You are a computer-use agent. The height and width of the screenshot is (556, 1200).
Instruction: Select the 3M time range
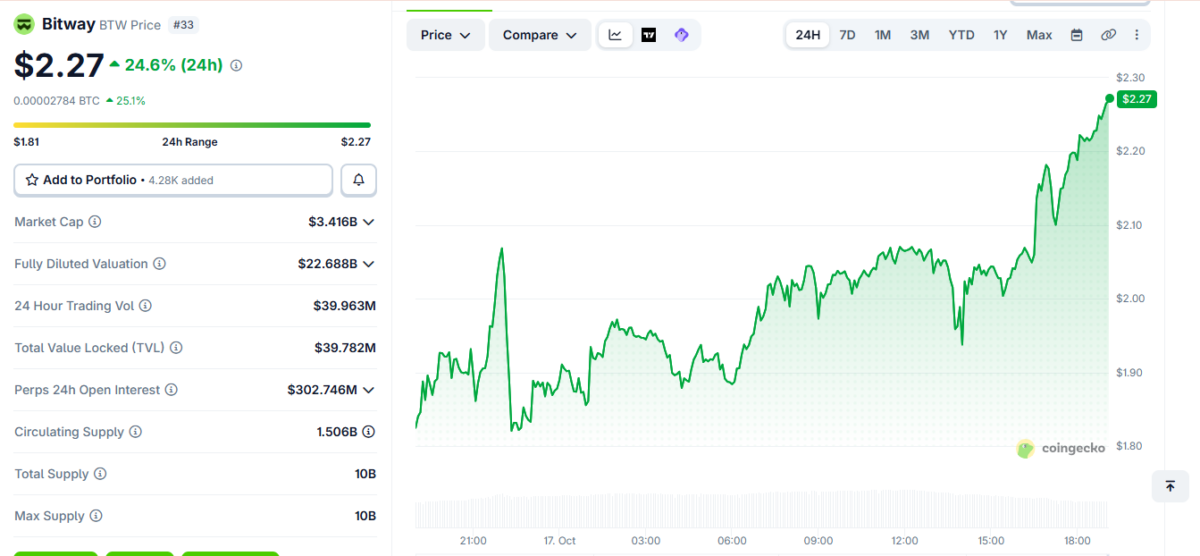coord(920,35)
